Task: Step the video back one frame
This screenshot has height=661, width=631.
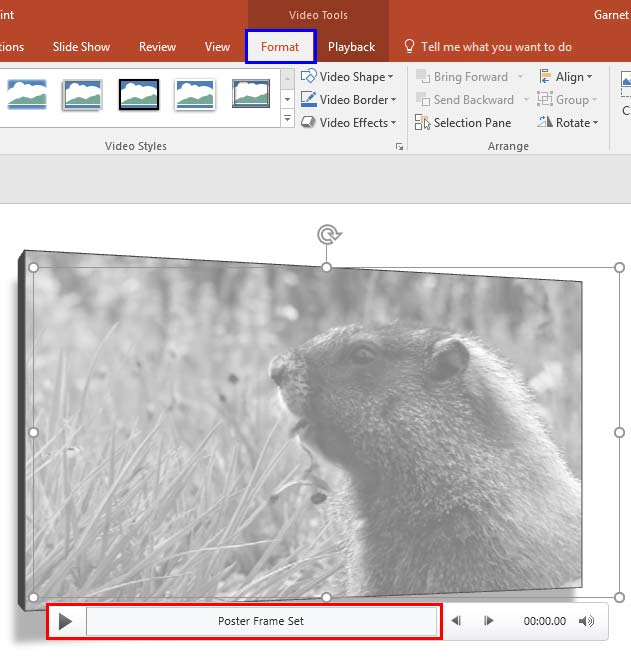Action: click(x=456, y=621)
